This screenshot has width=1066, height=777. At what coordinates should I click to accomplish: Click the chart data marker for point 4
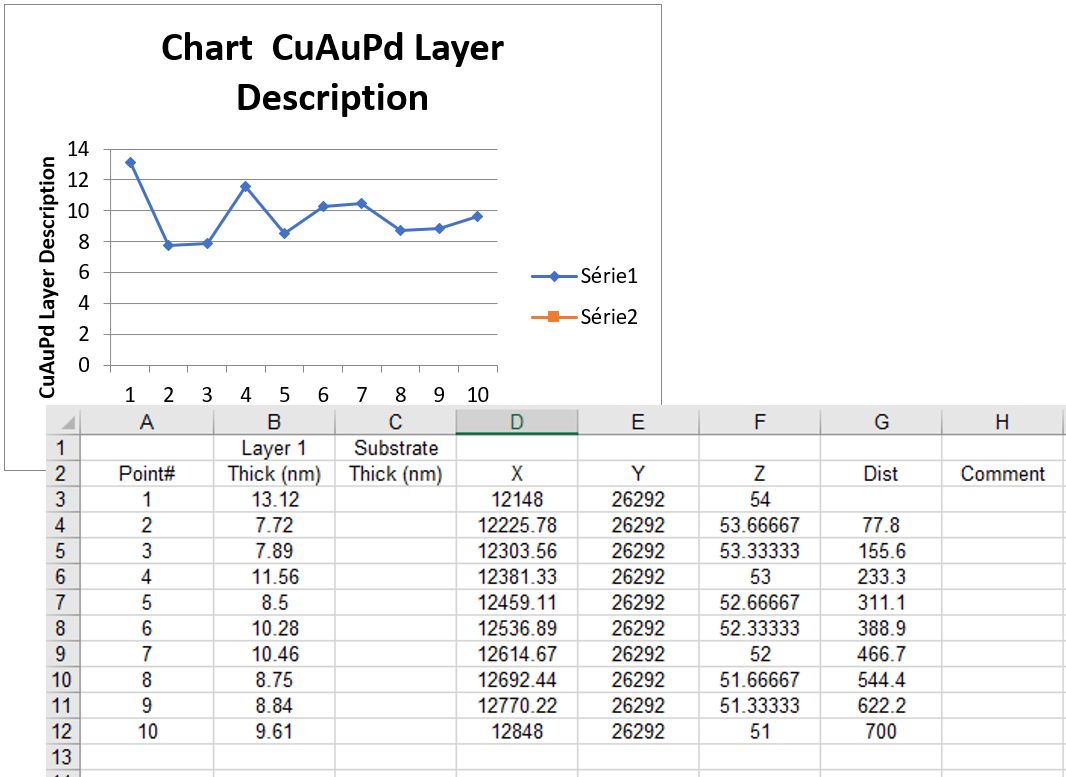coord(245,186)
